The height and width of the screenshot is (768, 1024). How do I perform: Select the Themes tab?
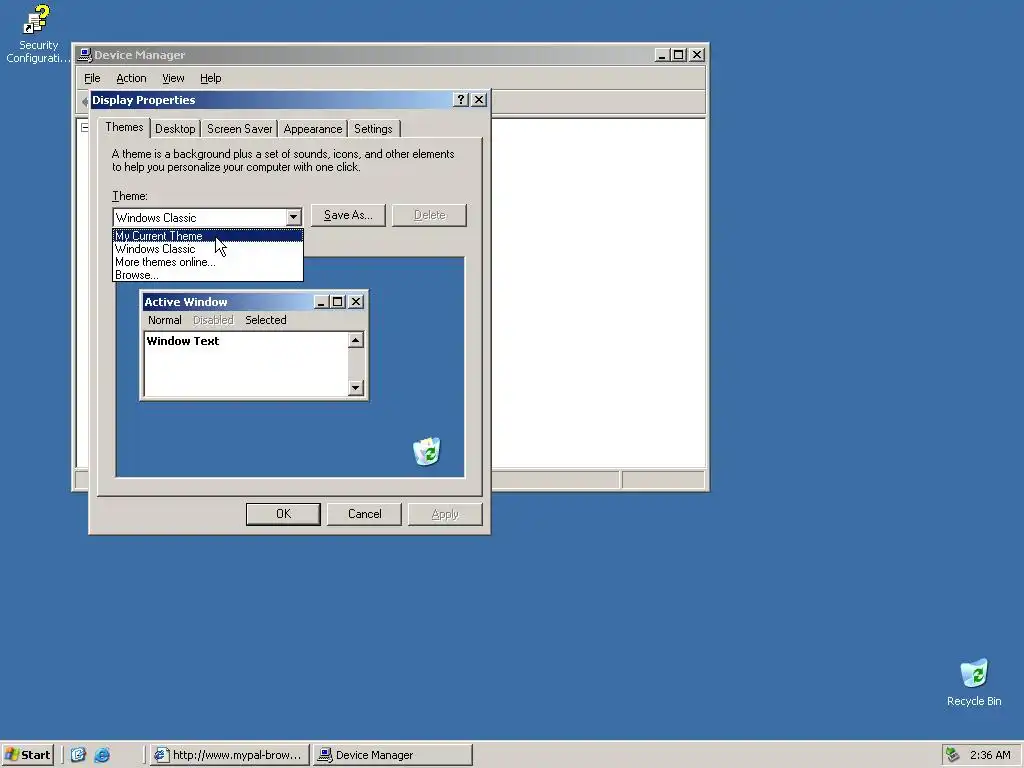(124, 127)
